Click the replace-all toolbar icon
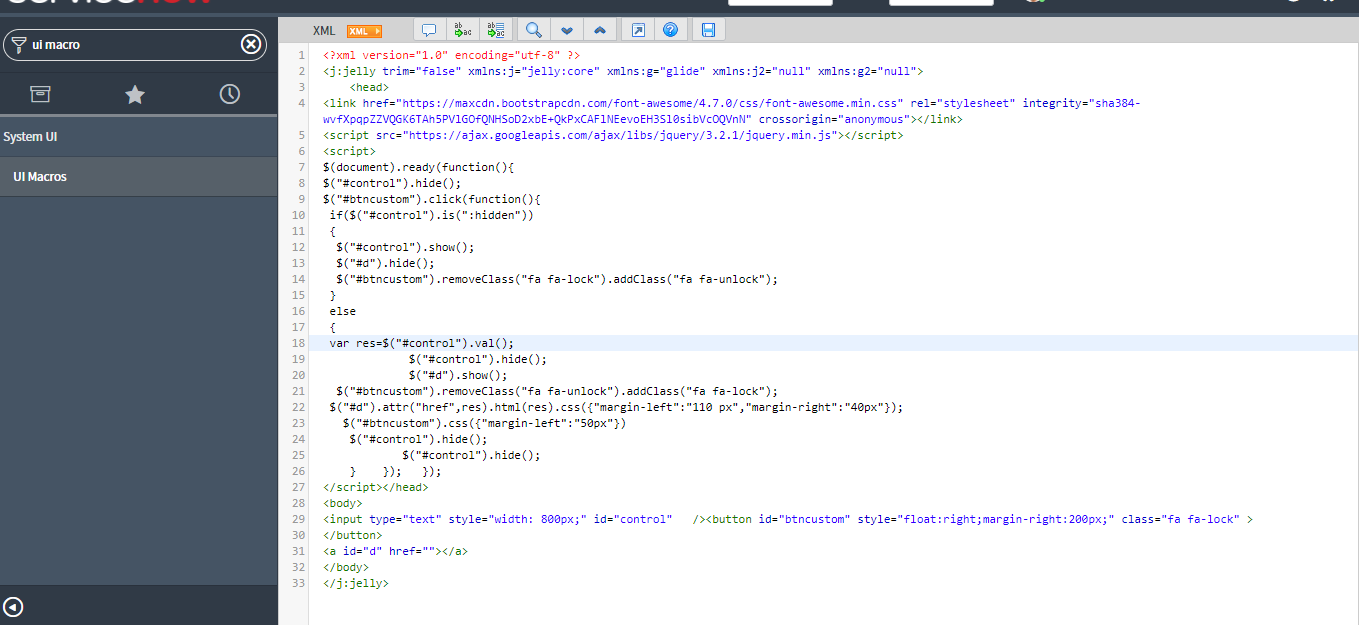The image size is (1359, 625). [496, 29]
